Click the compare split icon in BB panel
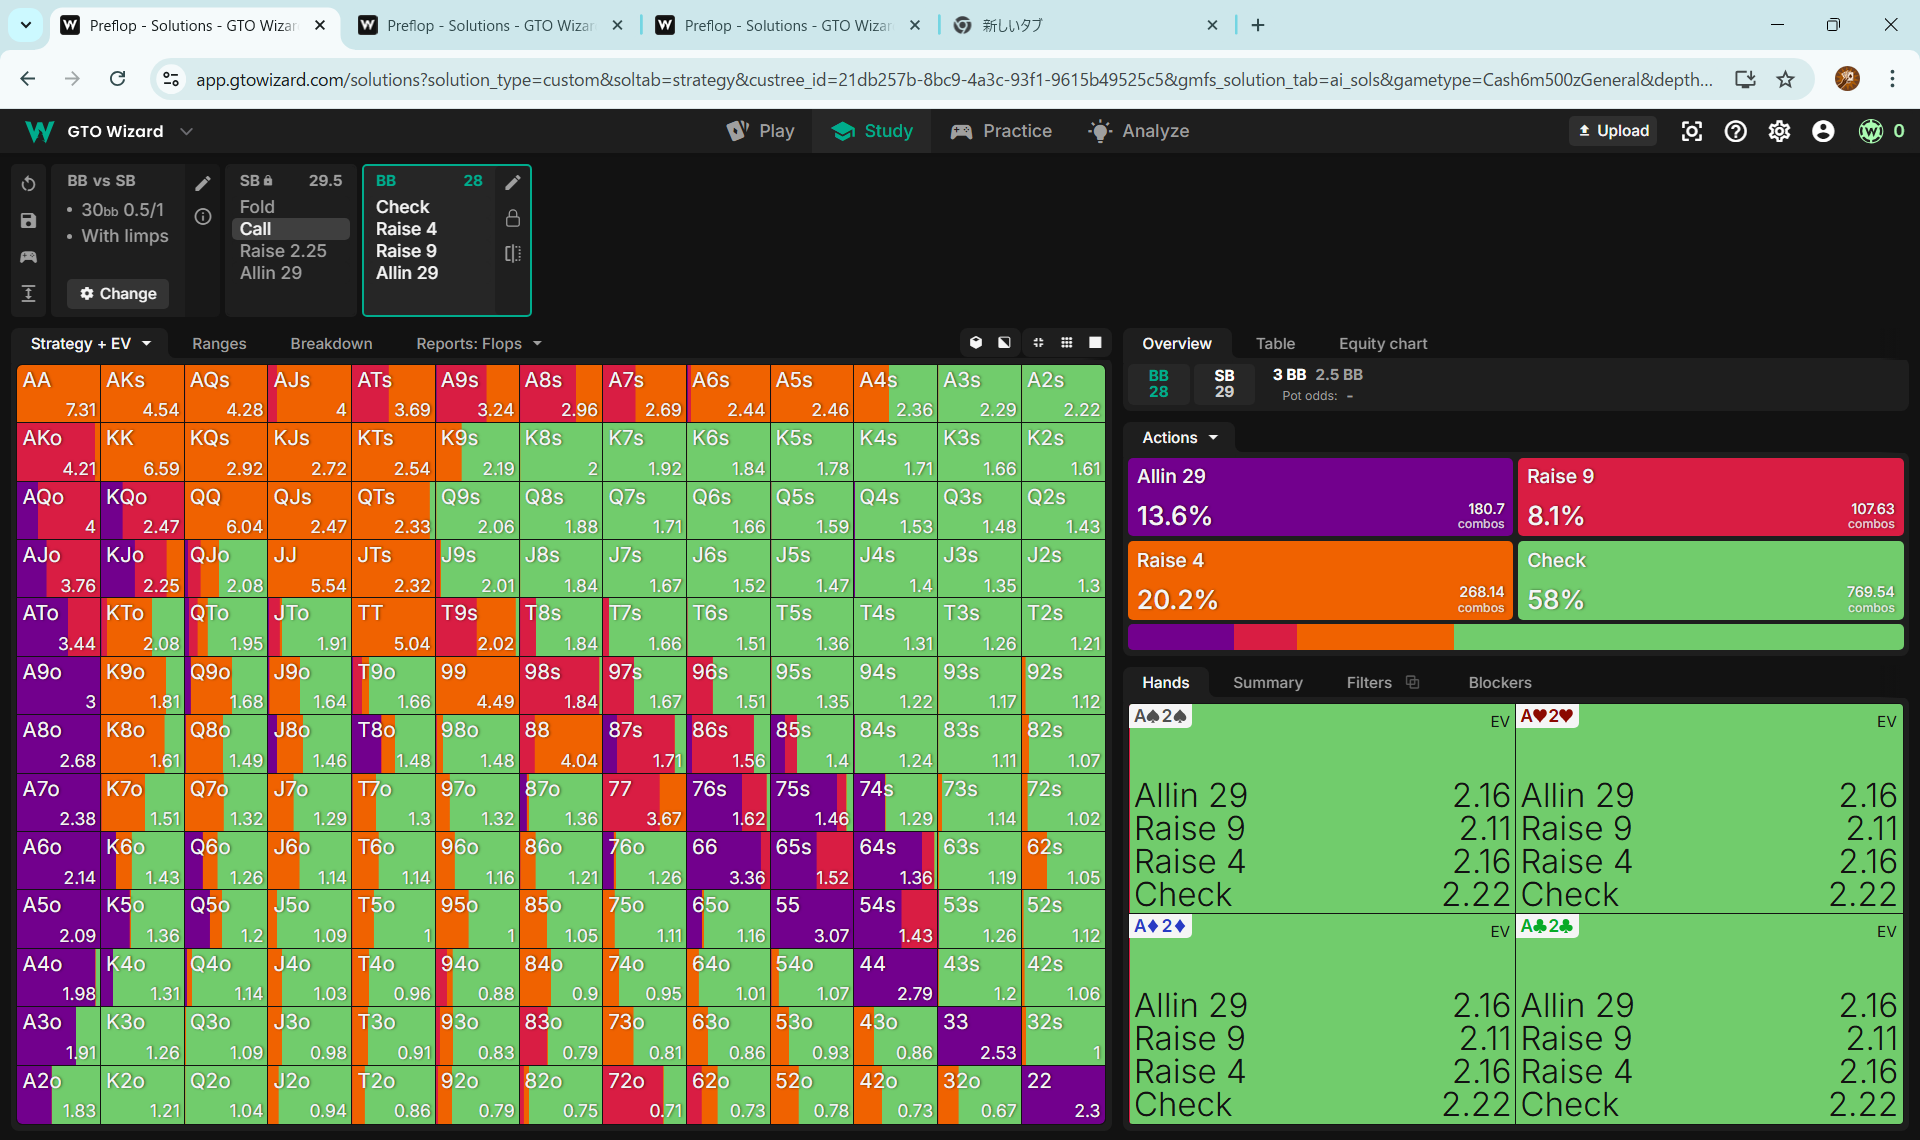Image resolution: width=1920 pixels, height=1140 pixels. [513, 254]
